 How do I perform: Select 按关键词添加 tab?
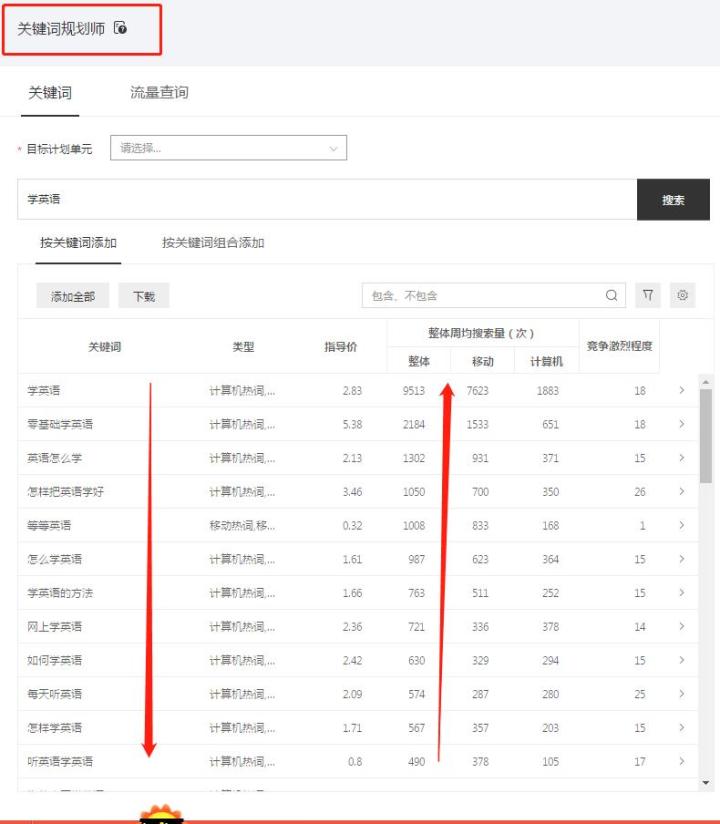tap(78, 243)
